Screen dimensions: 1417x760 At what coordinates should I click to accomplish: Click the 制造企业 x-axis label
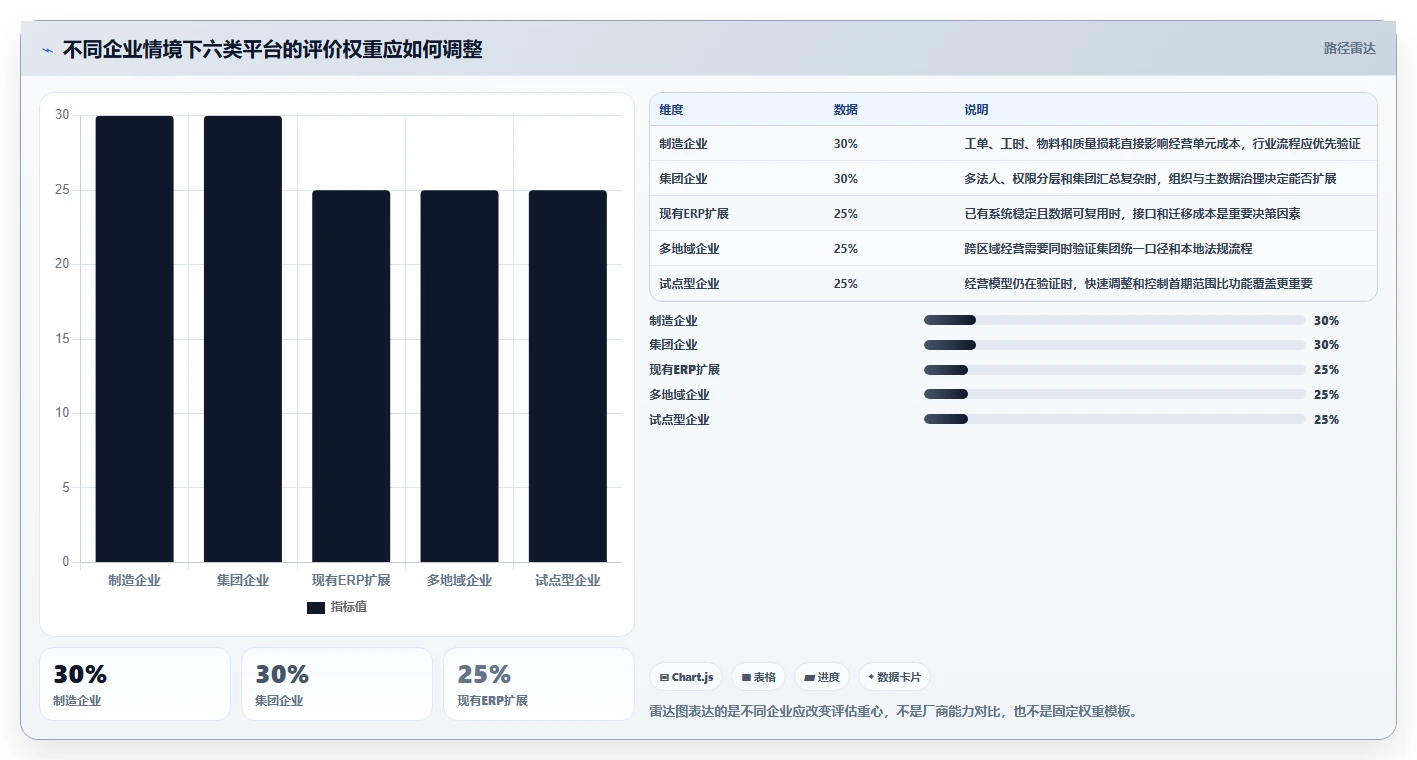click(x=134, y=580)
